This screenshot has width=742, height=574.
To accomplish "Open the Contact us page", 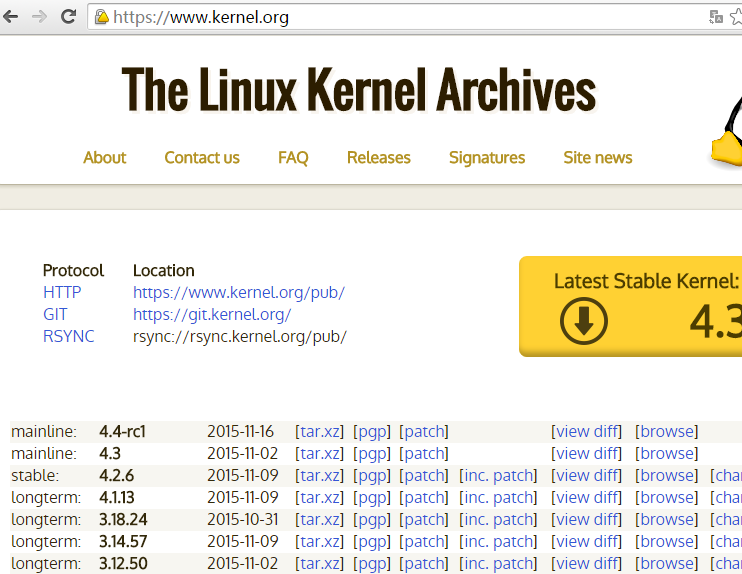I will coord(202,158).
